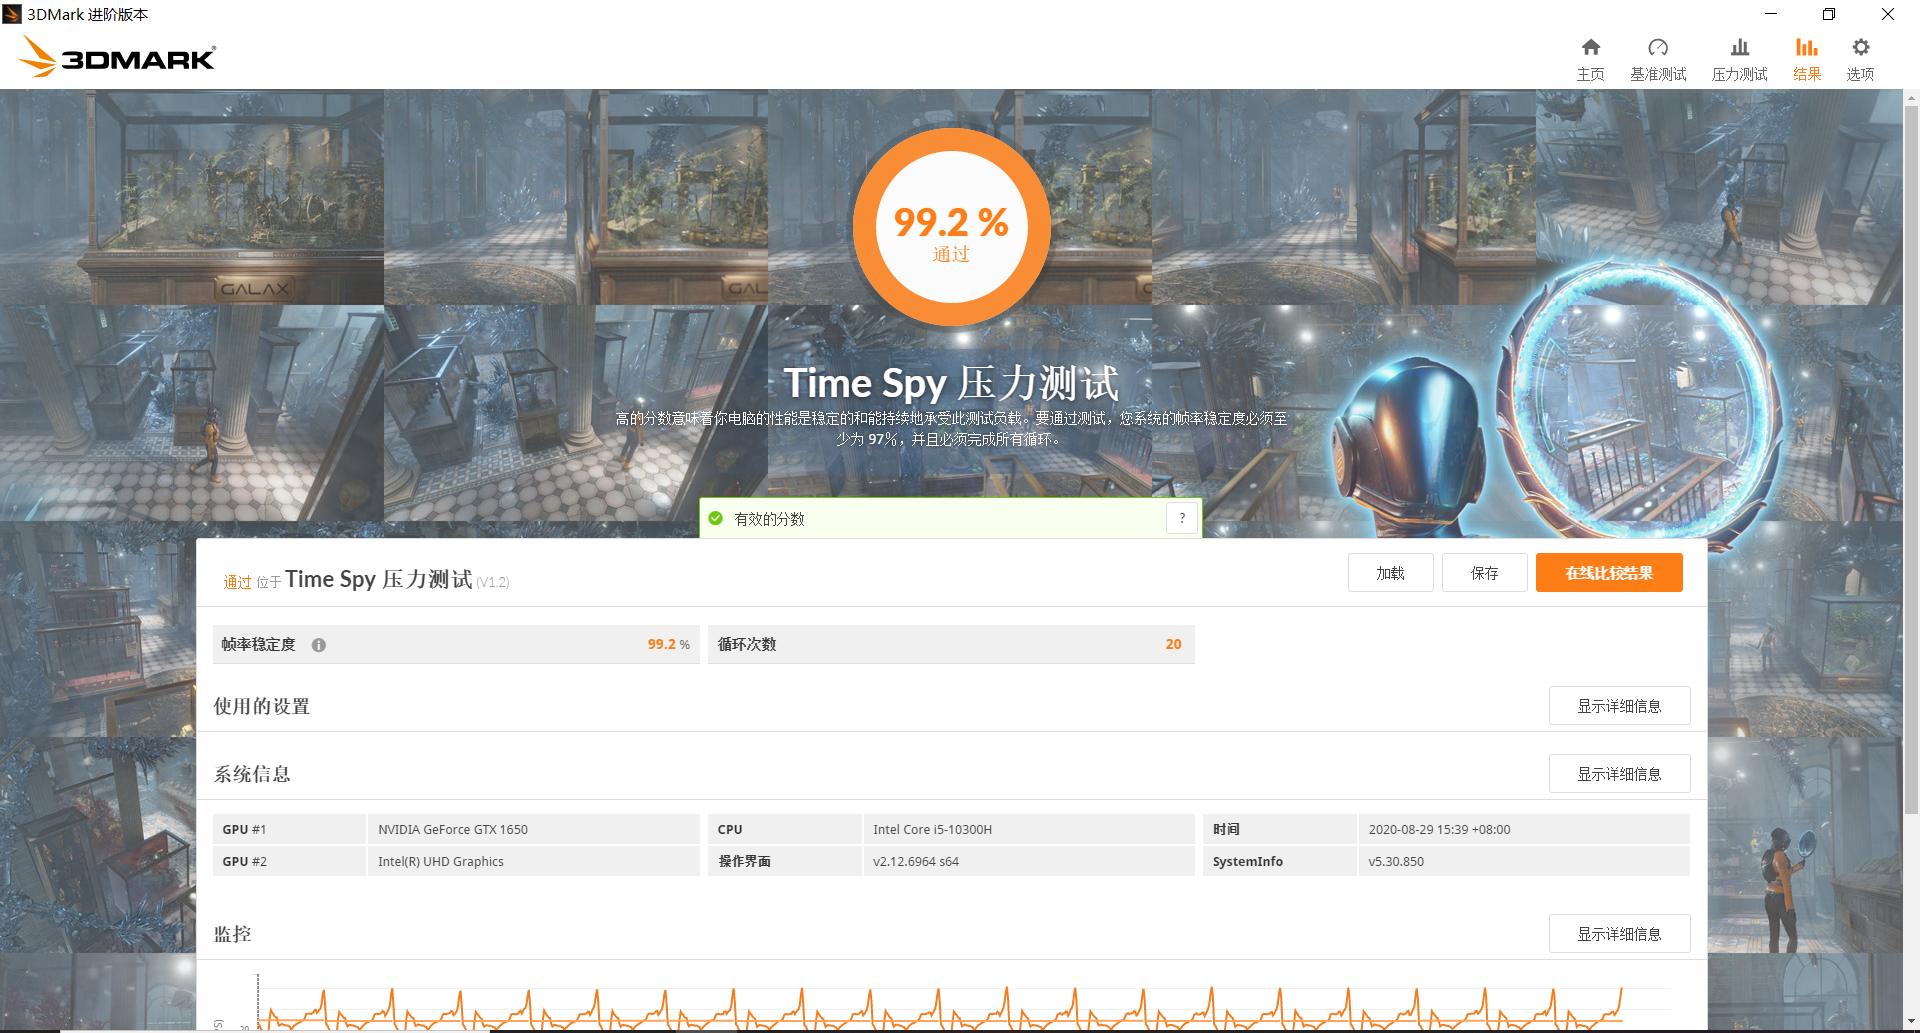Click the info icon beside 帧率稳定度
Viewport: 1920px width, 1033px height.
click(320, 645)
